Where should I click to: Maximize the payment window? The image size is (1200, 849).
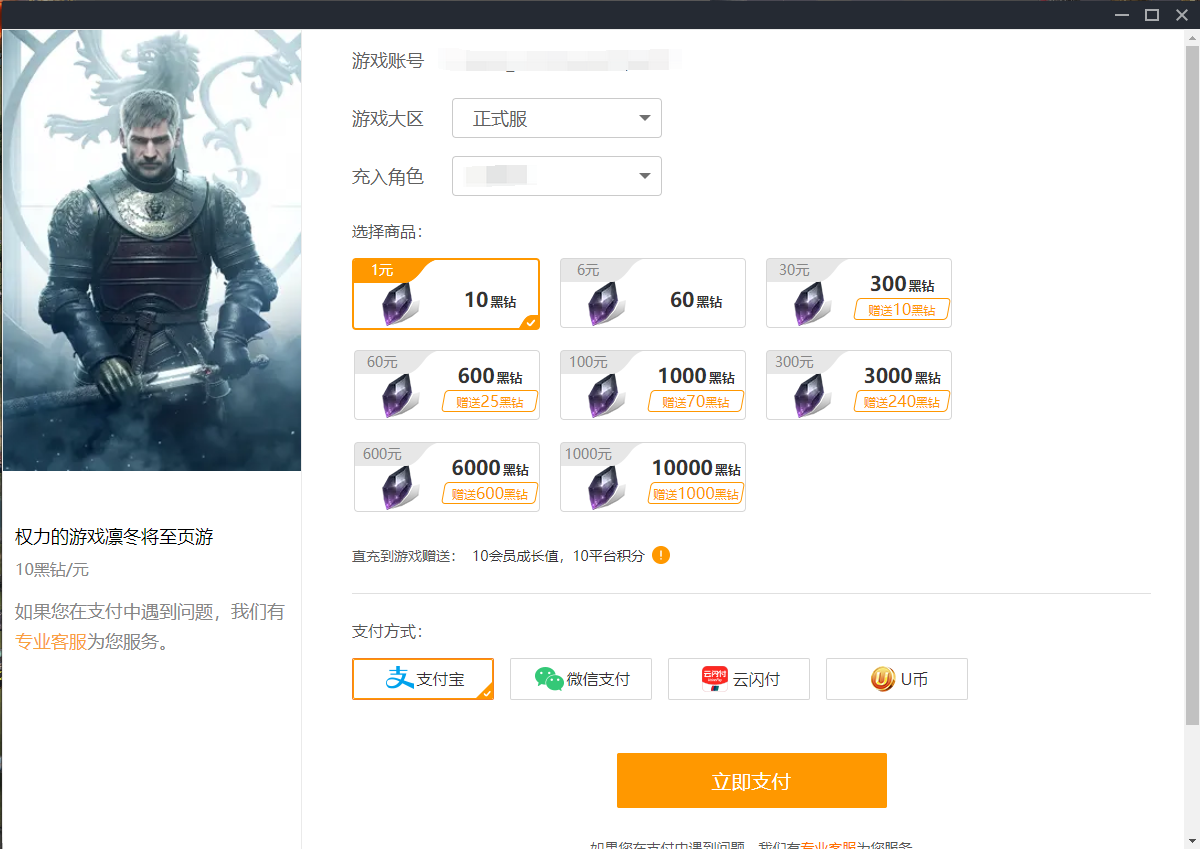click(1151, 14)
